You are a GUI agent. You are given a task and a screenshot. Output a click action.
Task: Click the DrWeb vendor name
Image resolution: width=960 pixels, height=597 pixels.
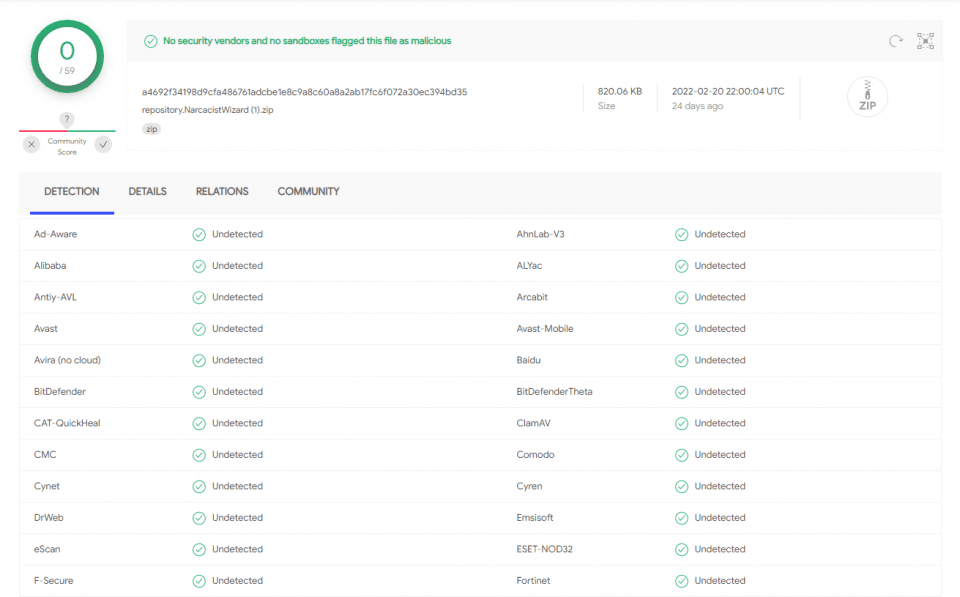tap(49, 518)
